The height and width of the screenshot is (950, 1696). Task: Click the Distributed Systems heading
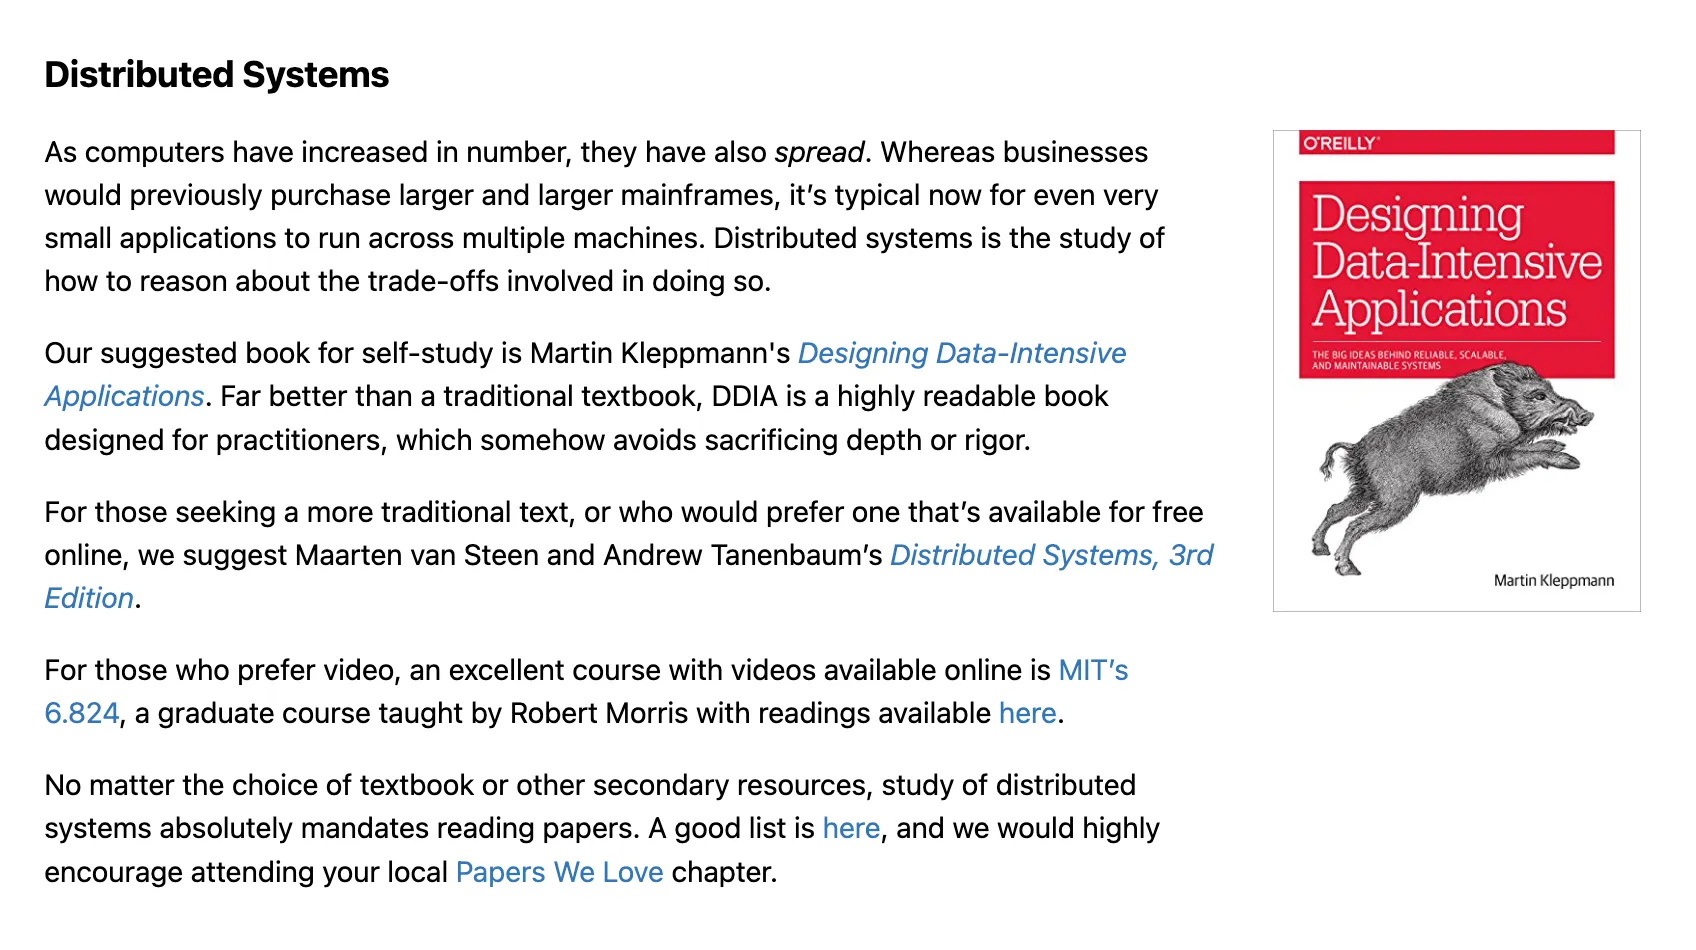point(217,76)
